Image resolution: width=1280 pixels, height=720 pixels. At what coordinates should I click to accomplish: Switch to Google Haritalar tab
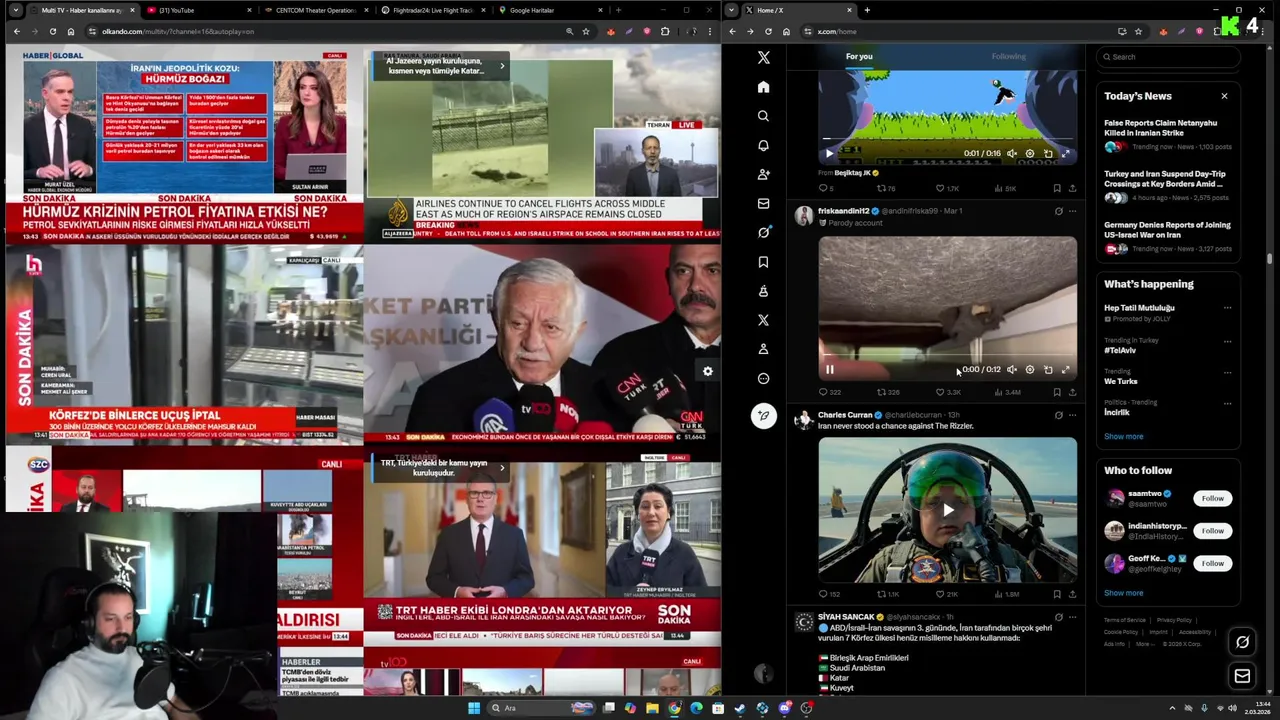click(550, 10)
